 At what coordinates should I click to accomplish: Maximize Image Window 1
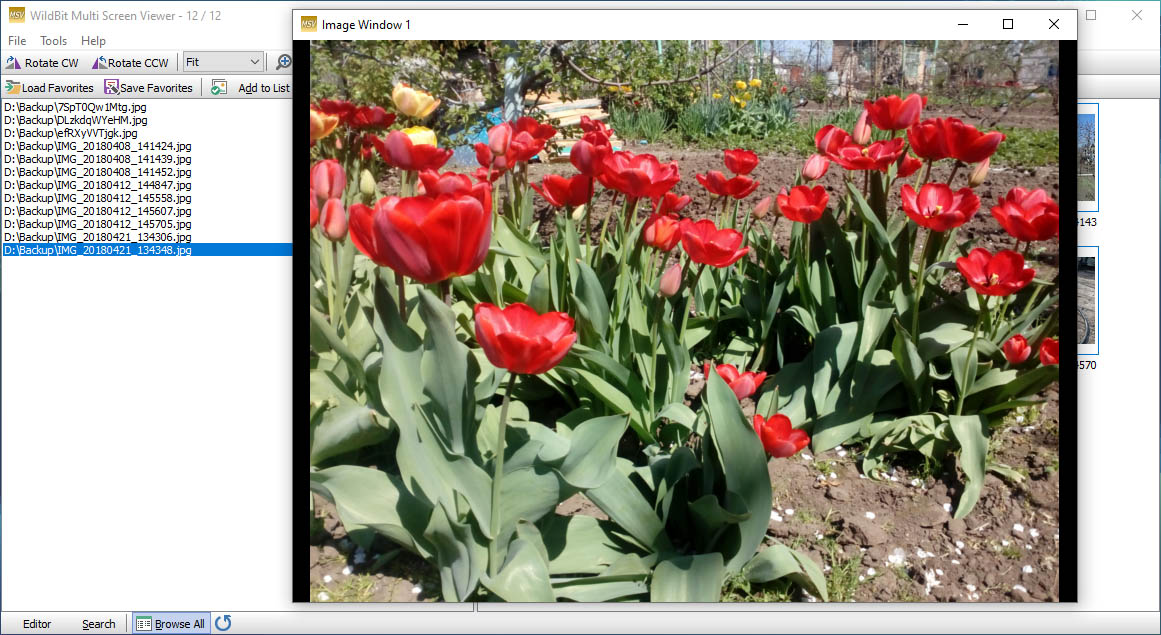click(x=1008, y=24)
